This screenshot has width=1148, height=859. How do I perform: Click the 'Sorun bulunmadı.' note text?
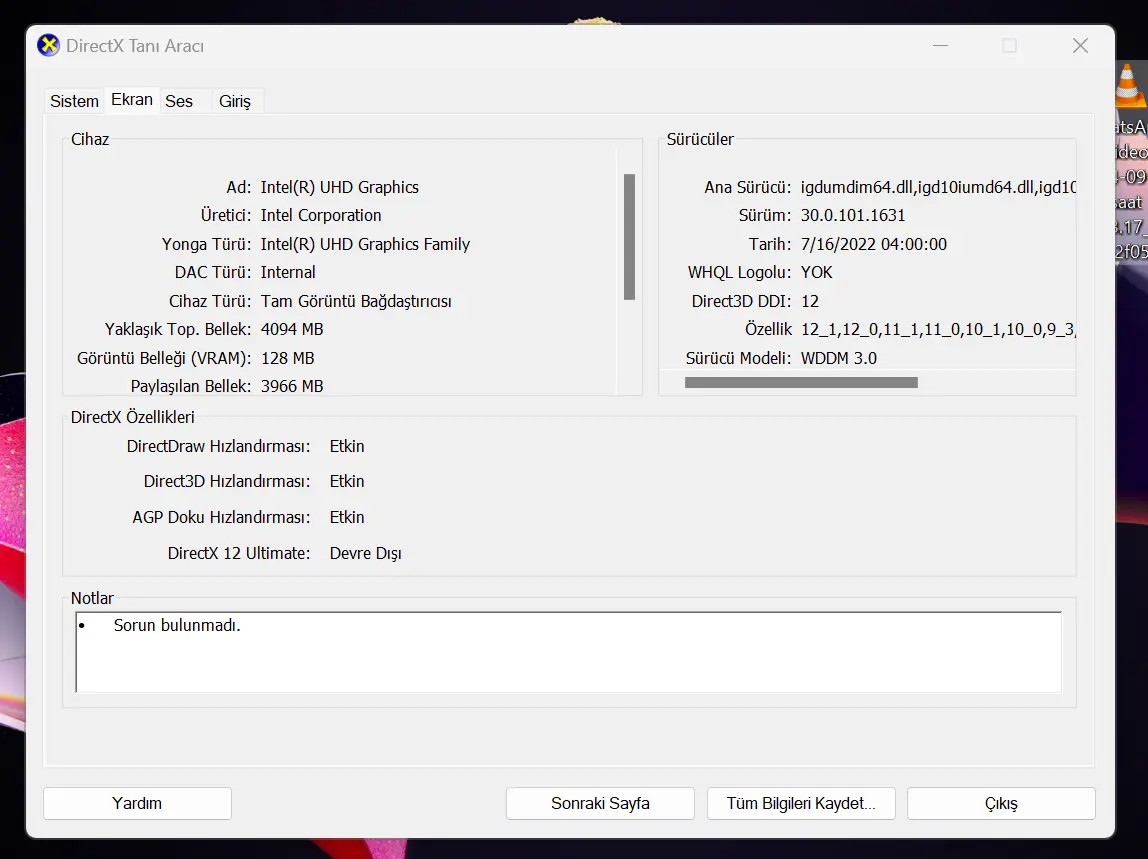[x=177, y=625]
